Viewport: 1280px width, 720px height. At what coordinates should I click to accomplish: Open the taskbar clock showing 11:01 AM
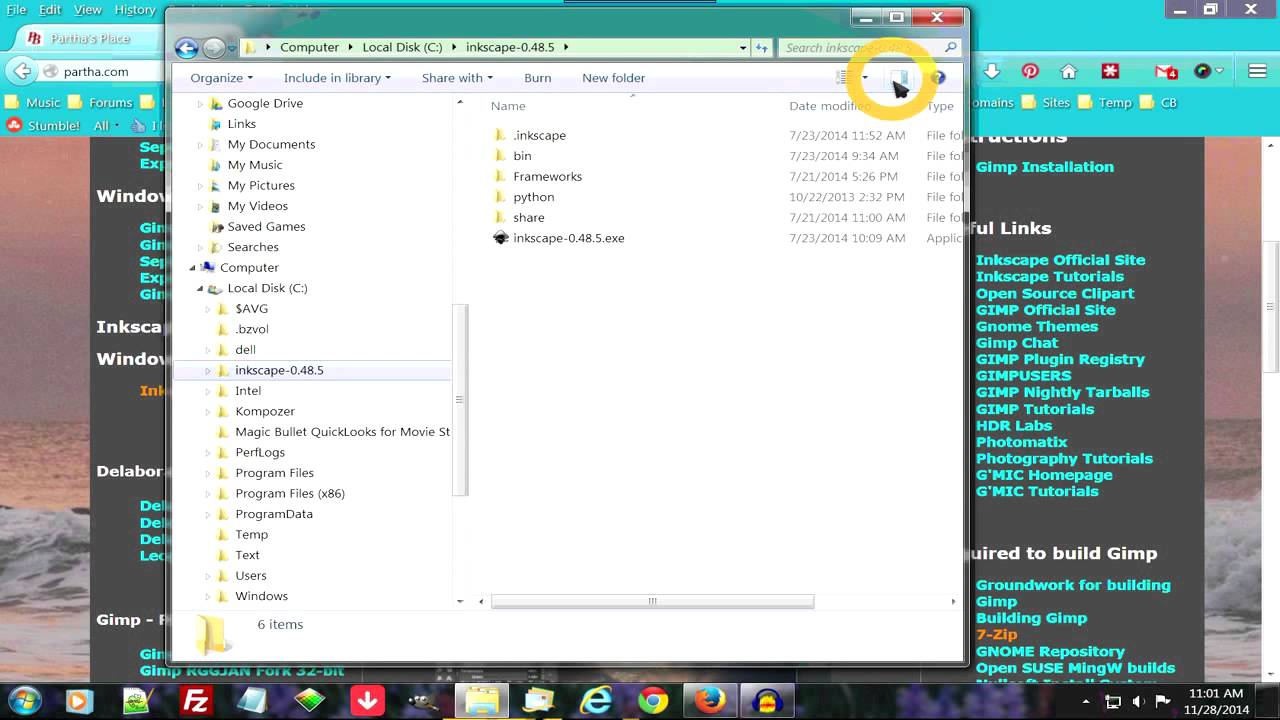tap(1217, 701)
